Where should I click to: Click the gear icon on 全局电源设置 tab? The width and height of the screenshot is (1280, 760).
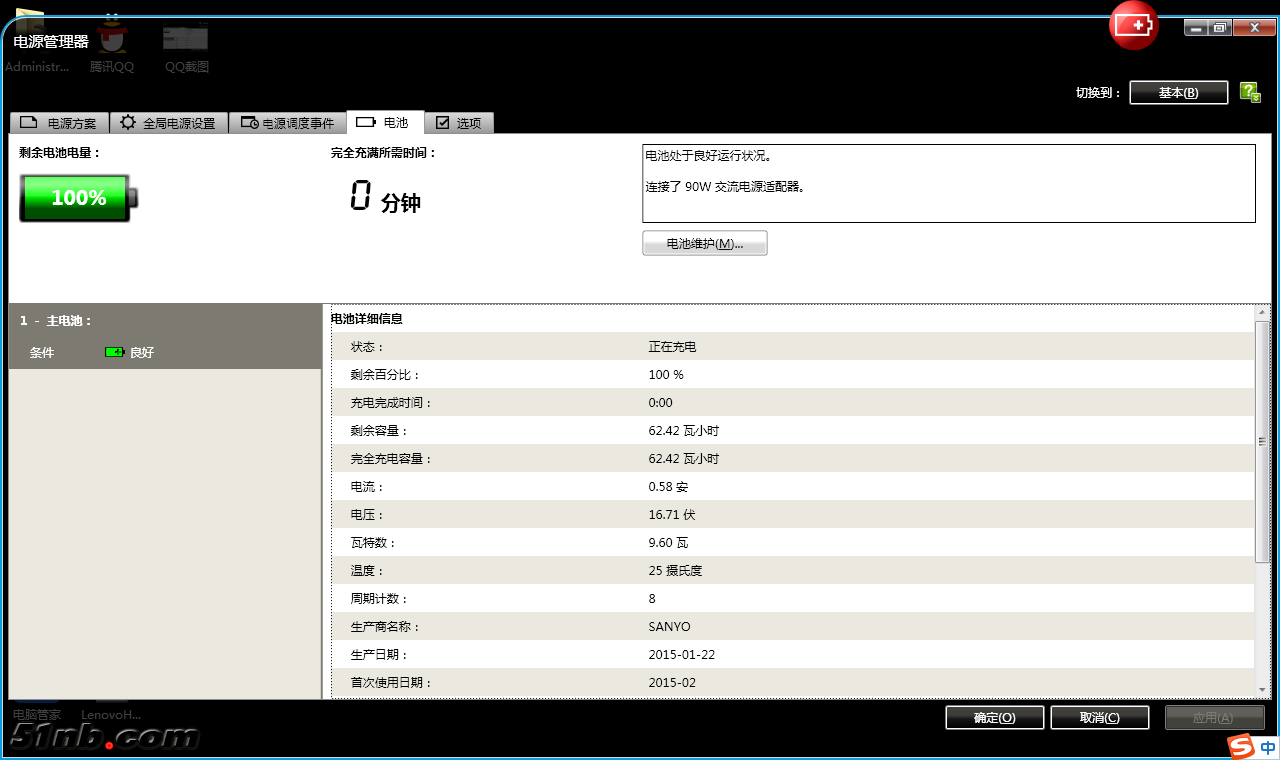(128, 123)
